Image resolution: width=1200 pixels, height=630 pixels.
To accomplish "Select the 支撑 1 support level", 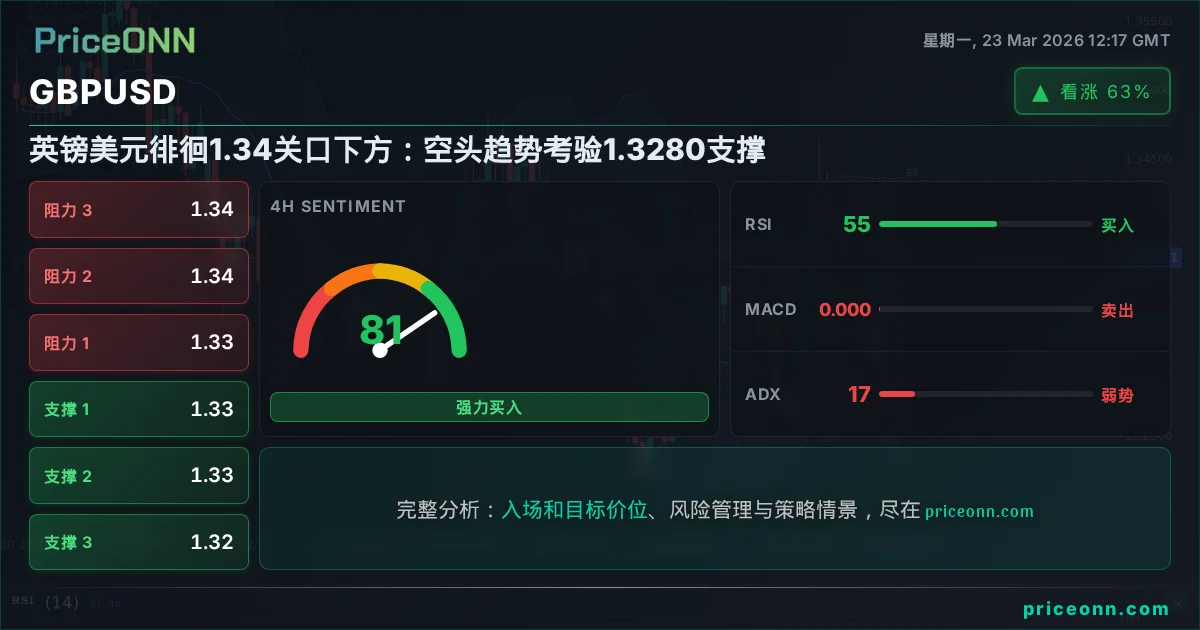I will [x=139, y=409].
